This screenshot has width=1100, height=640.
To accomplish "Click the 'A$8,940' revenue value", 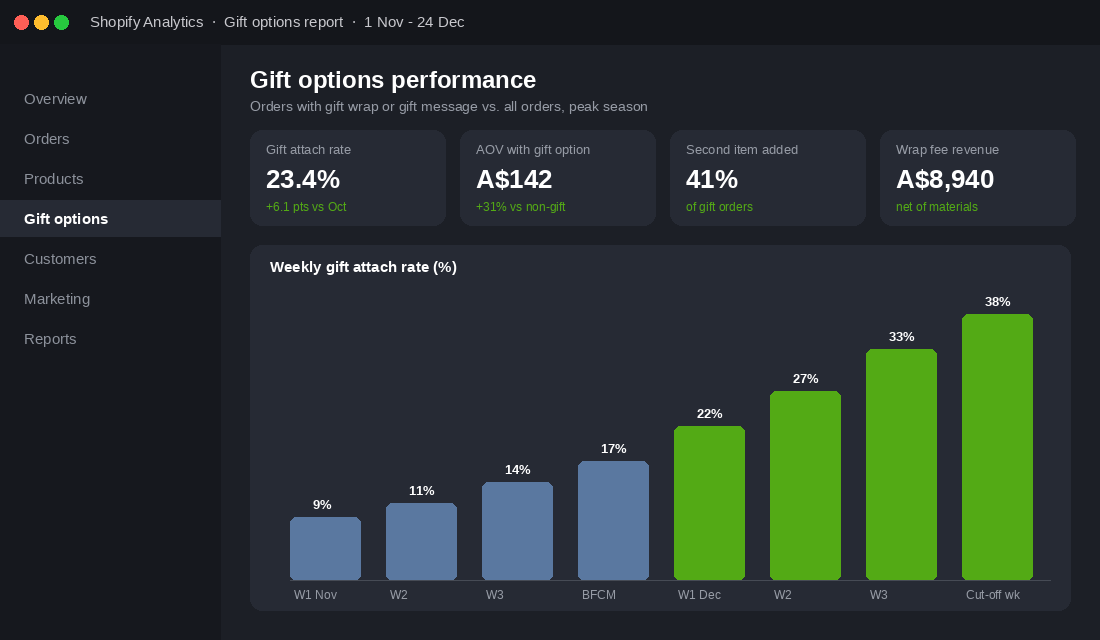I will [x=945, y=180].
